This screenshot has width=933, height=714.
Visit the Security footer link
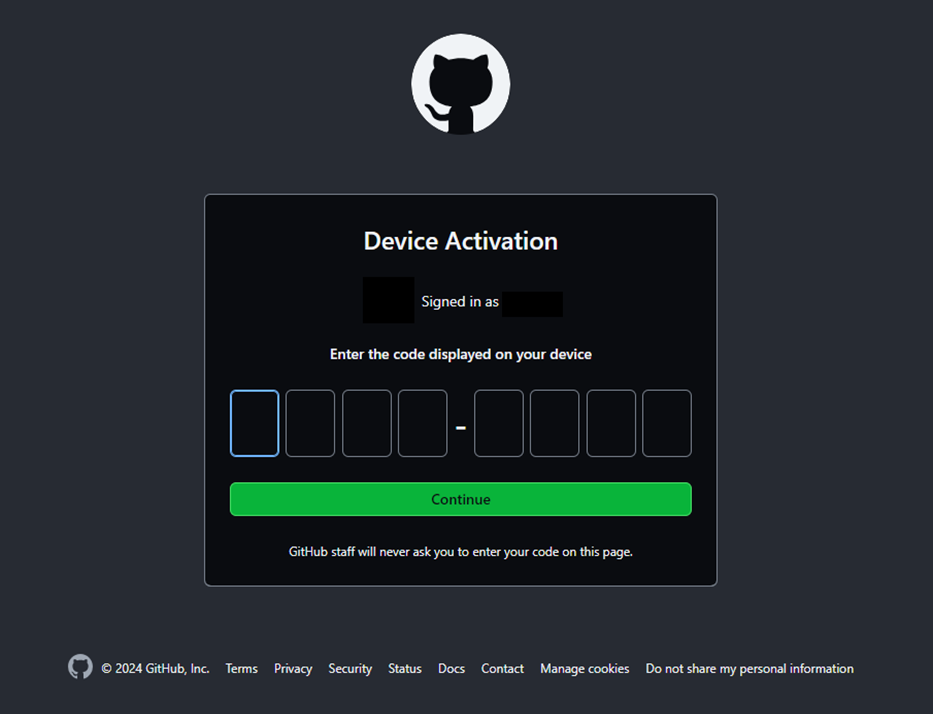[350, 669]
